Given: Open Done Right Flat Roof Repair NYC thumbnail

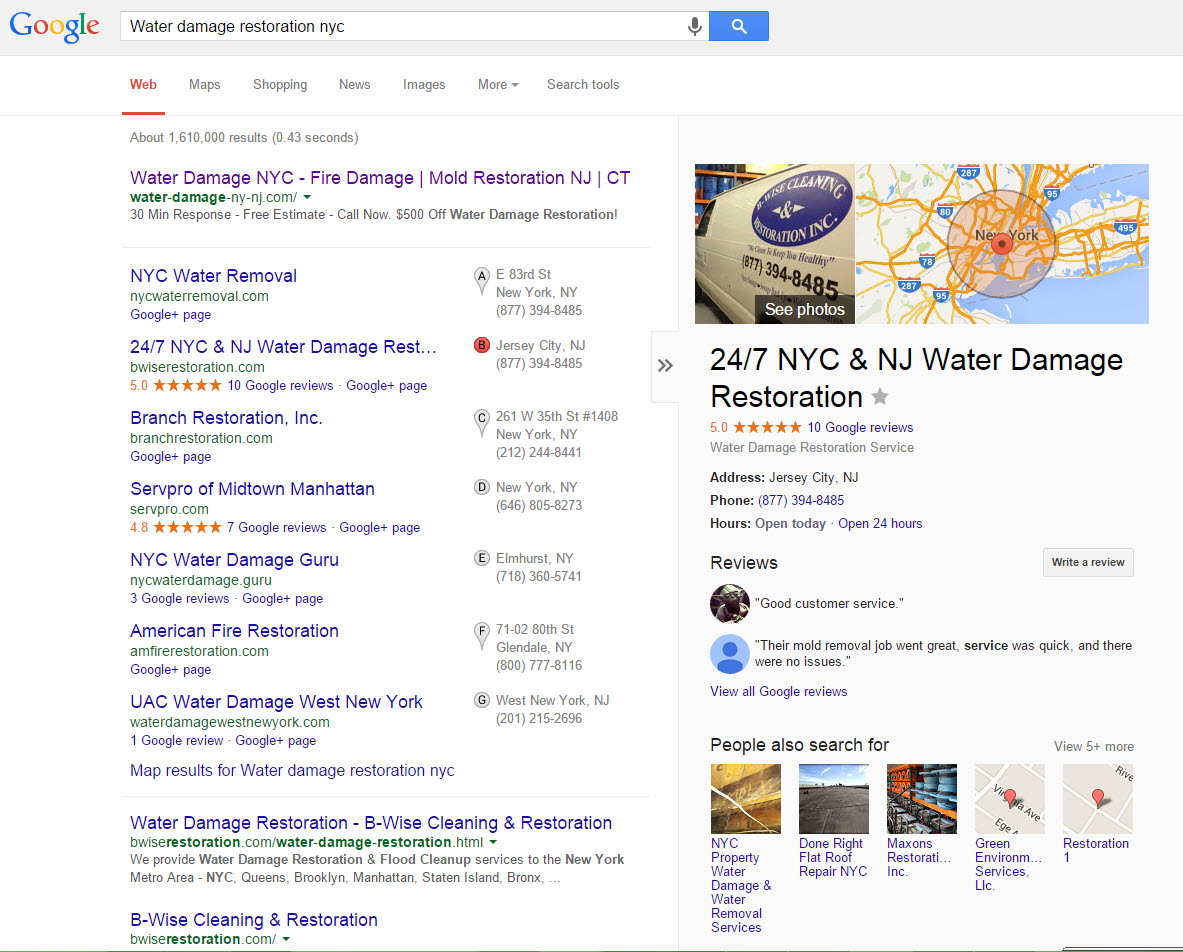Looking at the screenshot, I should pyautogui.click(x=834, y=799).
